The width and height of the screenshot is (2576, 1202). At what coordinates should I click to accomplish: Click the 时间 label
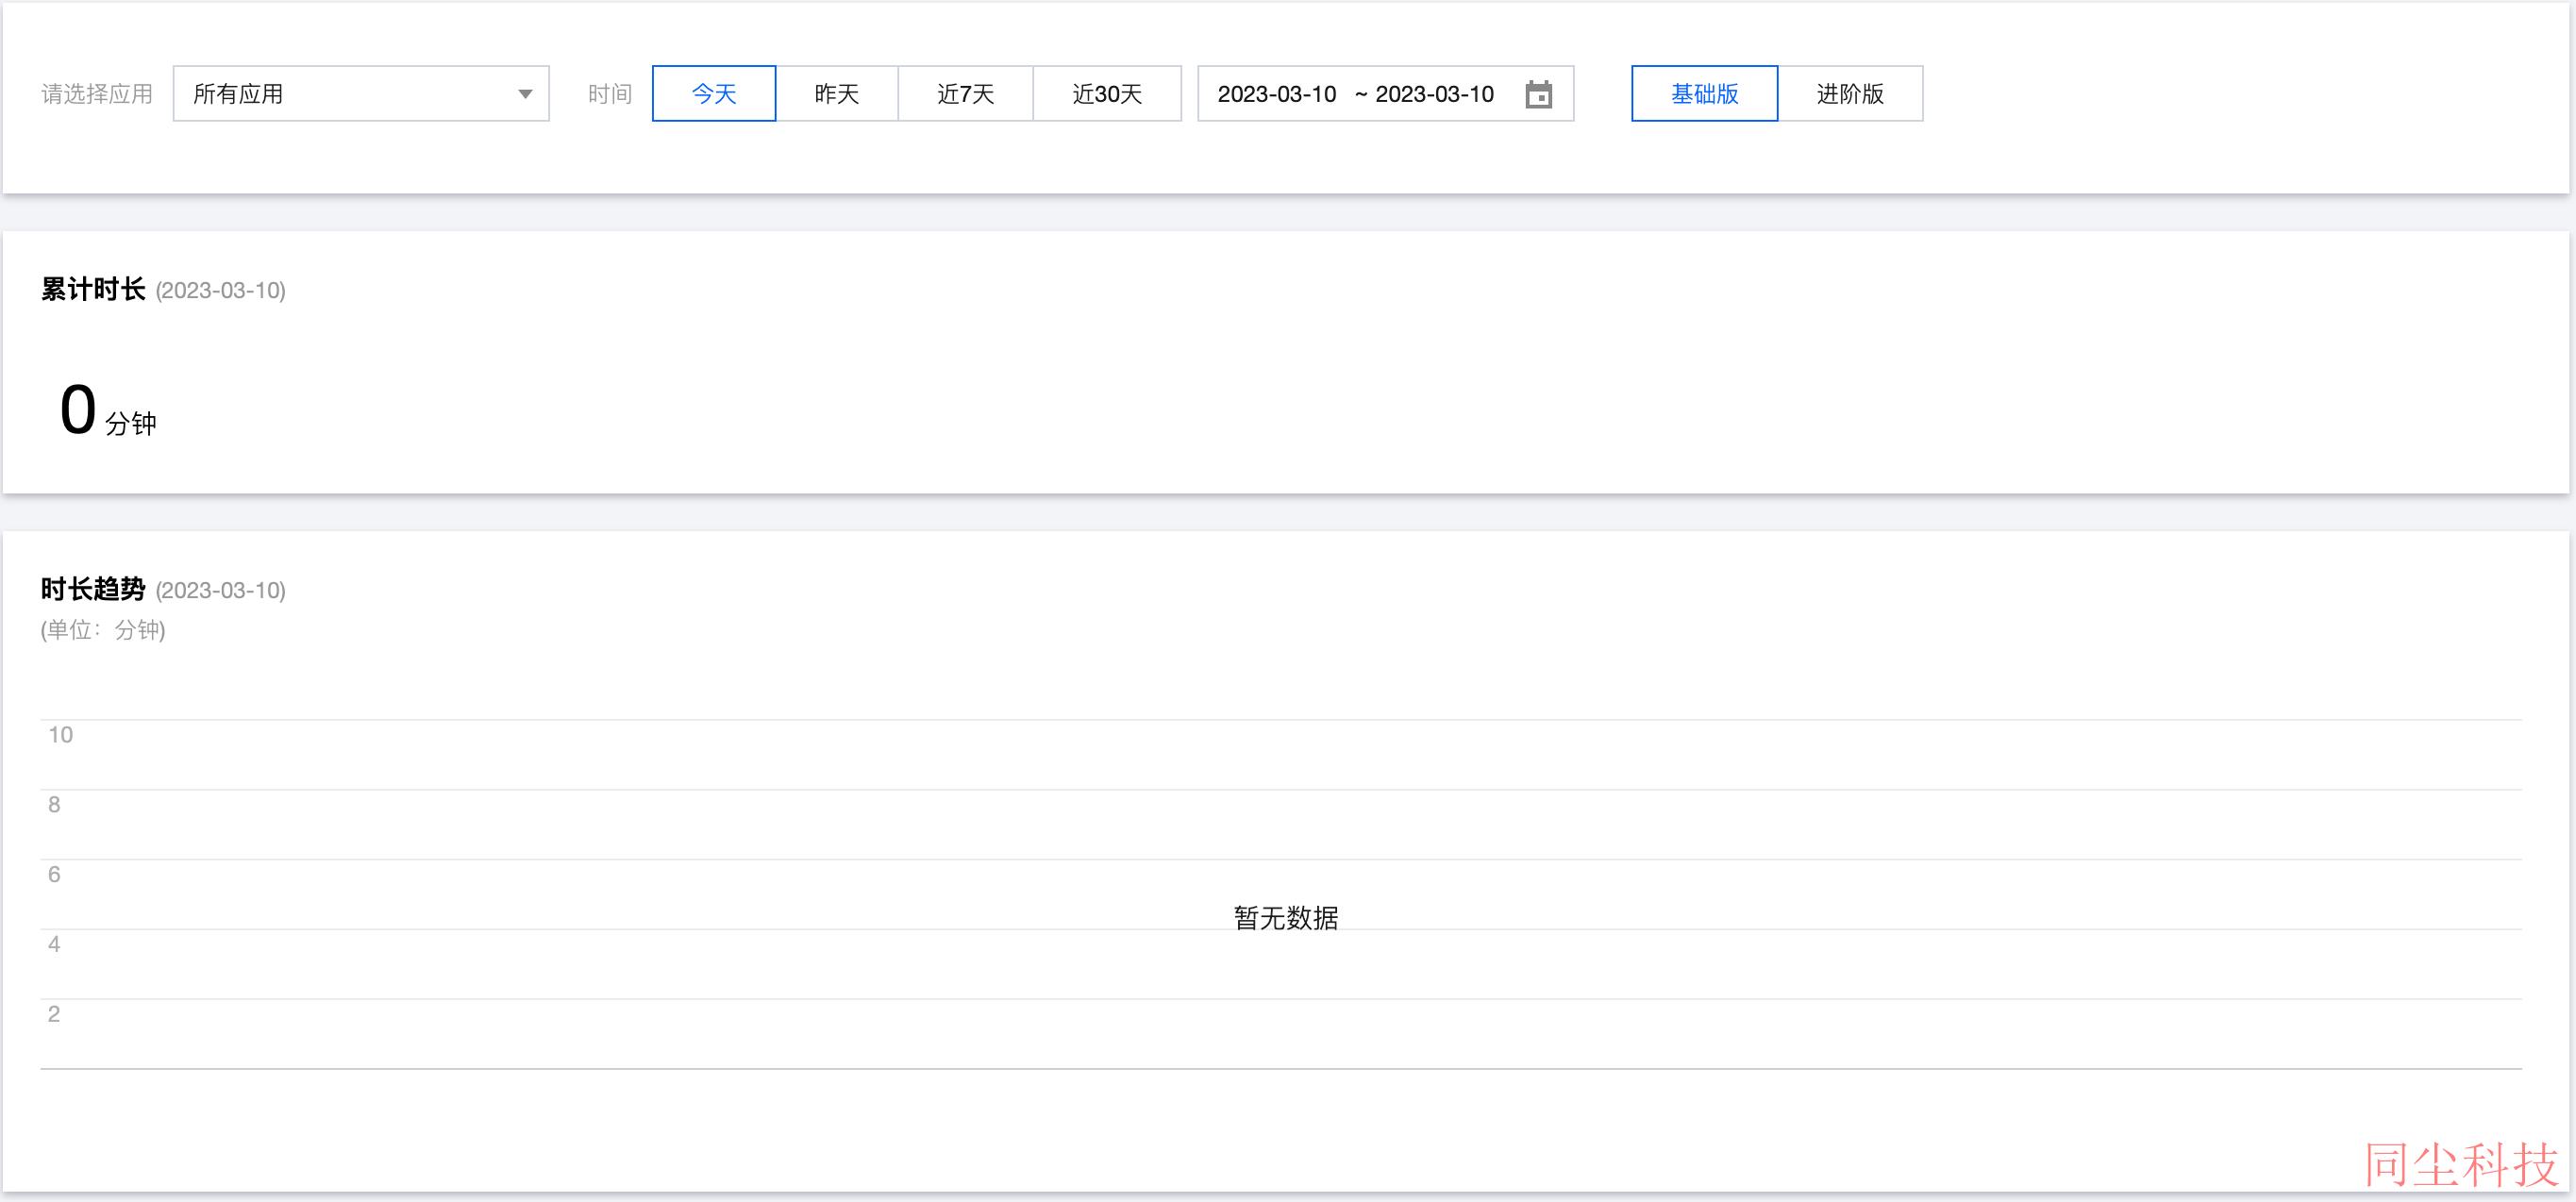click(x=610, y=94)
